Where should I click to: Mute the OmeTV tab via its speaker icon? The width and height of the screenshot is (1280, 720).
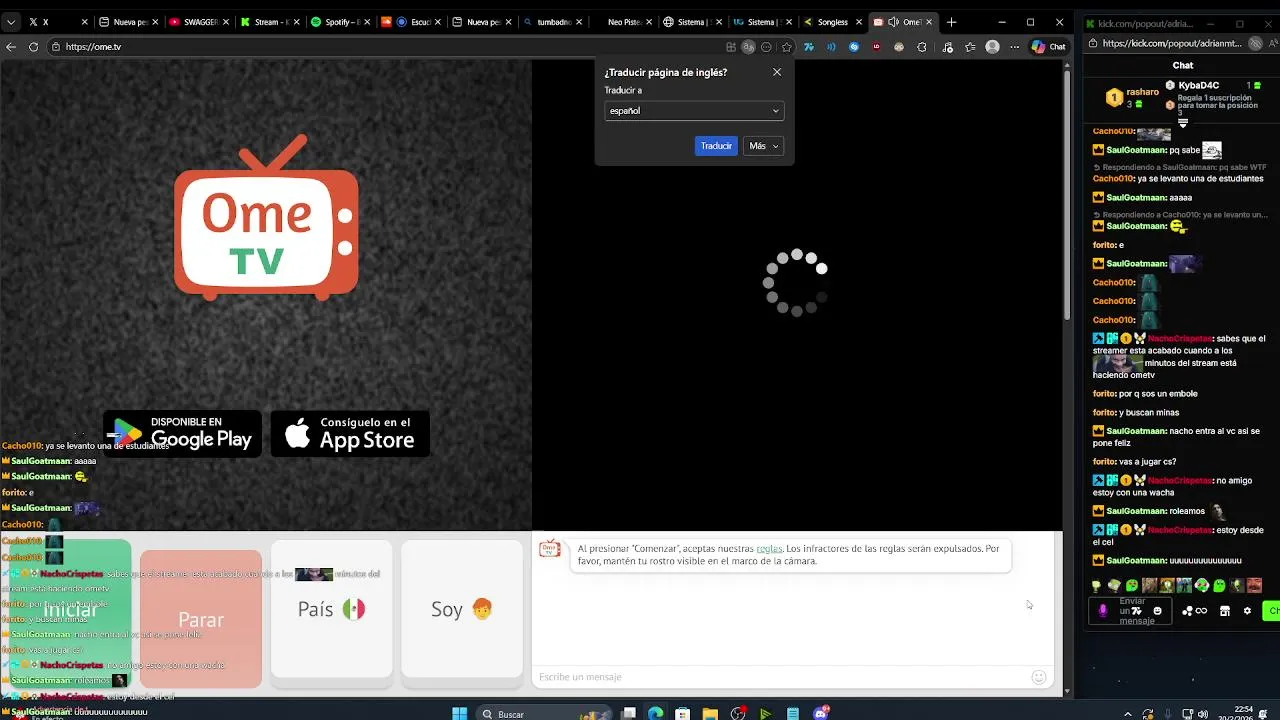(x=892, y=22)
